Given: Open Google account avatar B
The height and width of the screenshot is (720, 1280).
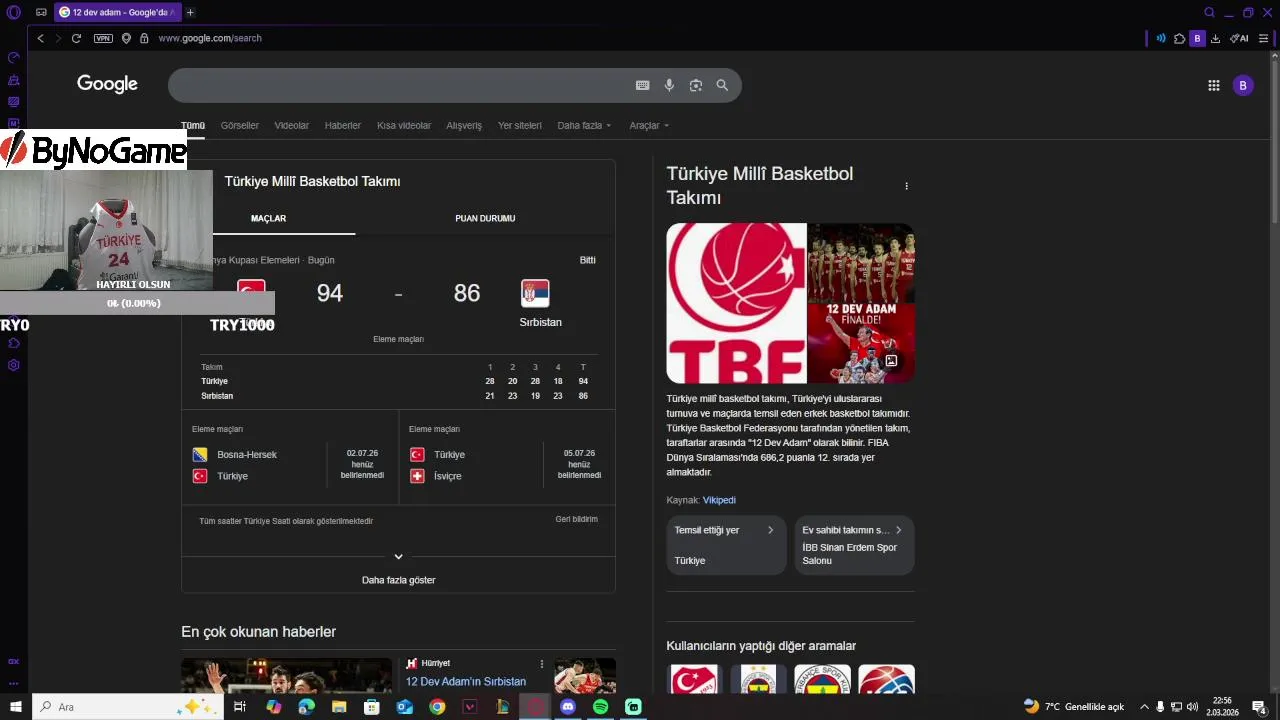Looking at the screenshot, I should pos(1243,86).
